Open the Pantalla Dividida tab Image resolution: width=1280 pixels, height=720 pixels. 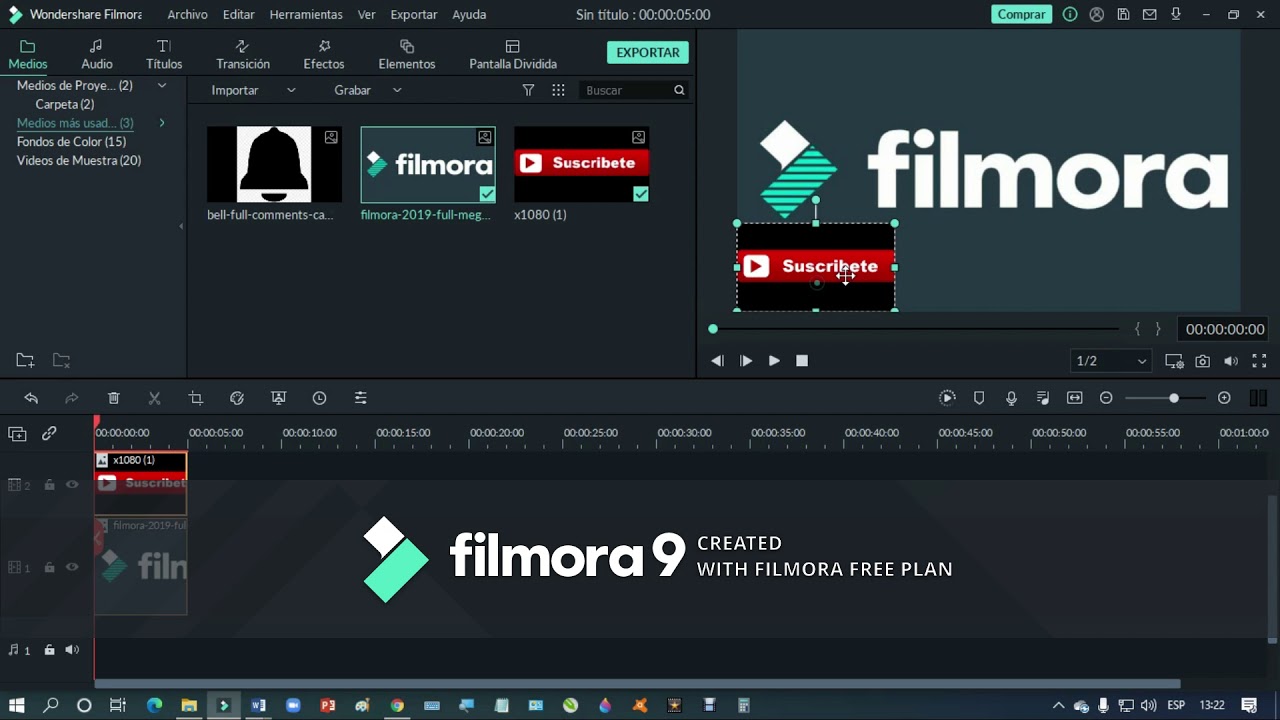click(513, 55)
